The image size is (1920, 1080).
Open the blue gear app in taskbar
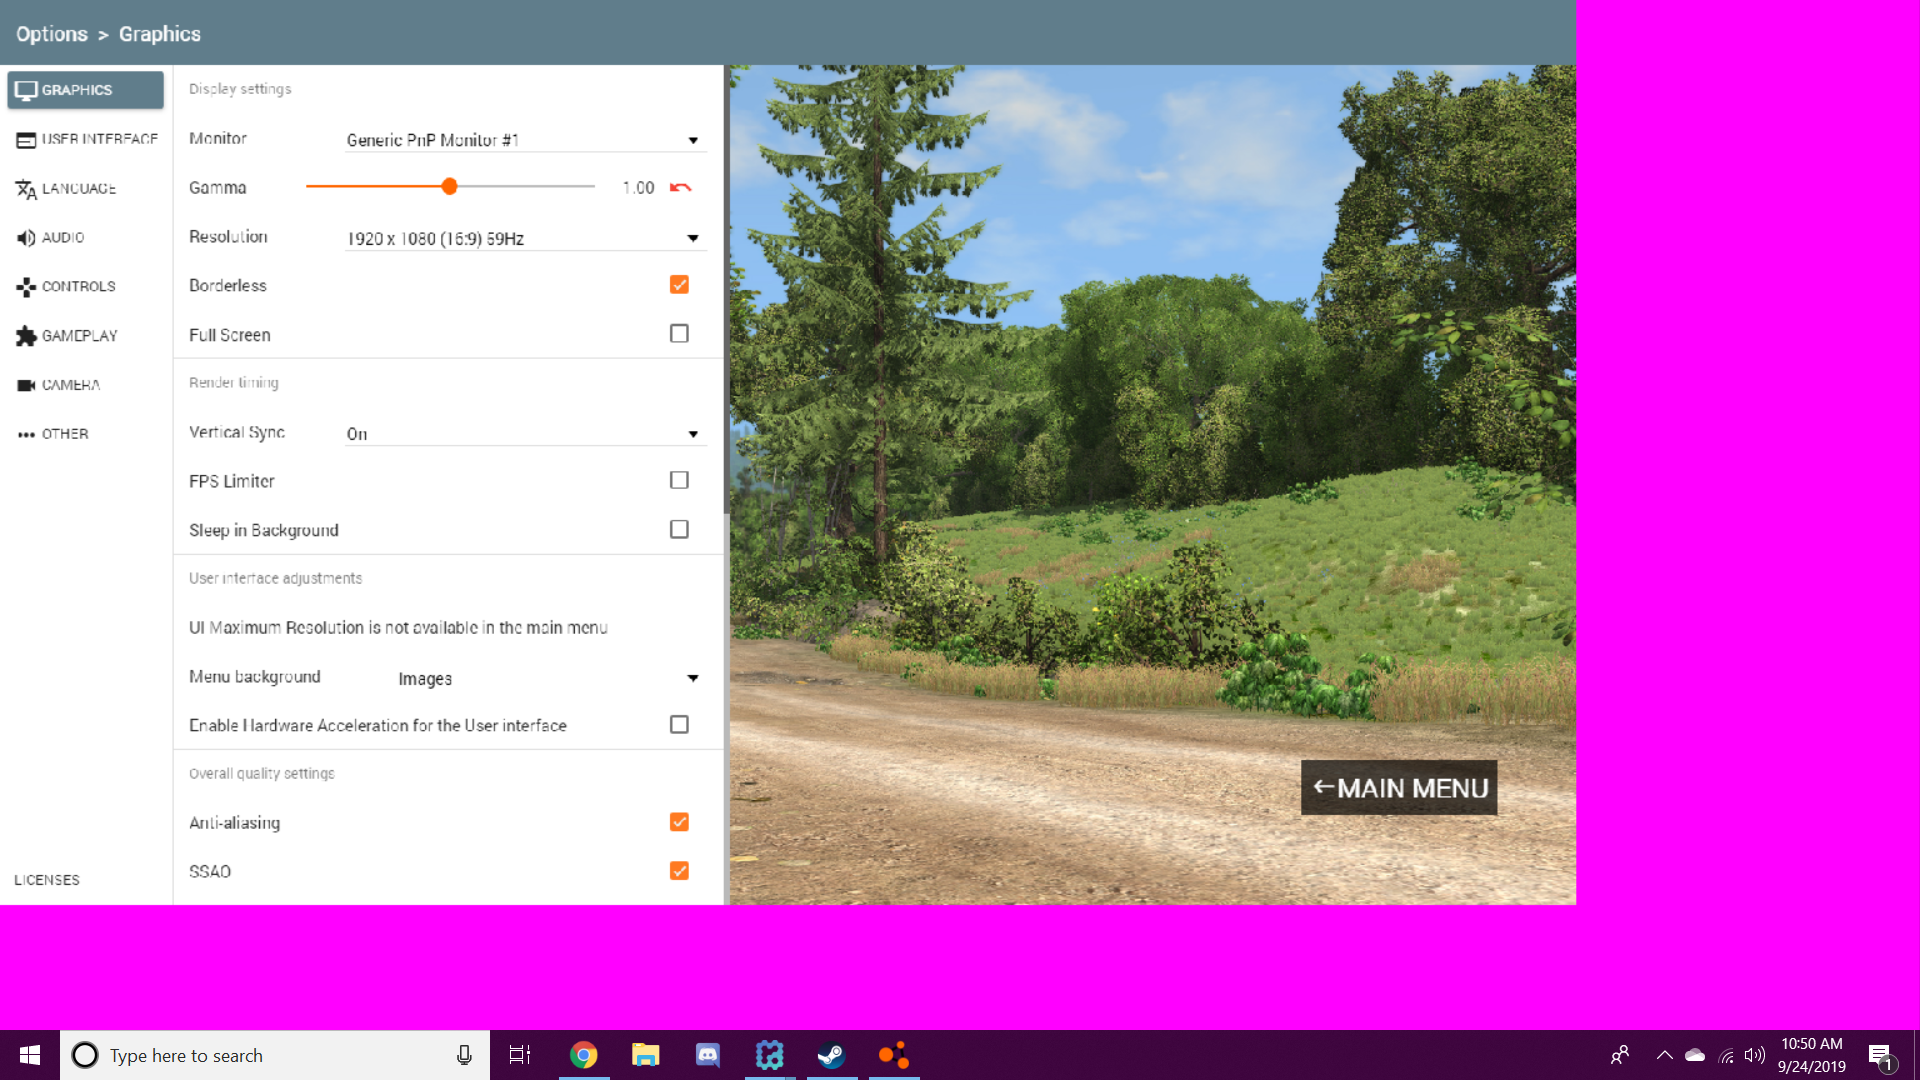click(769, 1055)
